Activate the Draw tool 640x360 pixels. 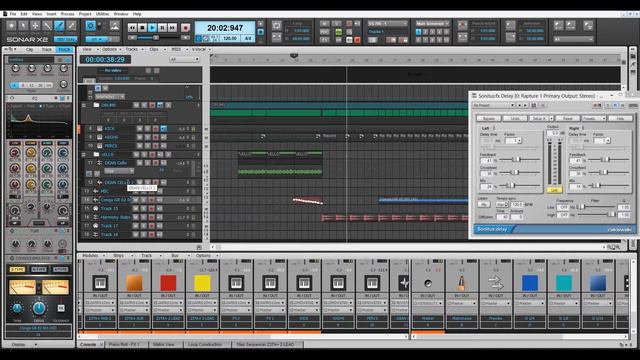(x=60, y=26)
